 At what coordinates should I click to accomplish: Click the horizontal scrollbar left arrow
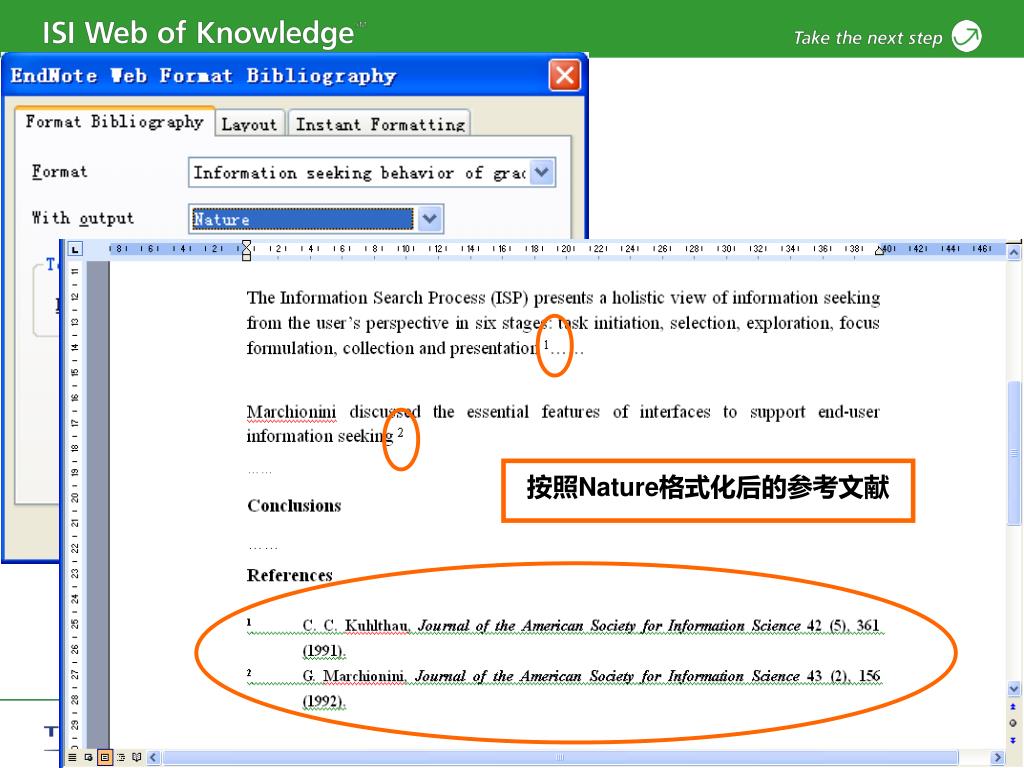[x=154, y=758]
